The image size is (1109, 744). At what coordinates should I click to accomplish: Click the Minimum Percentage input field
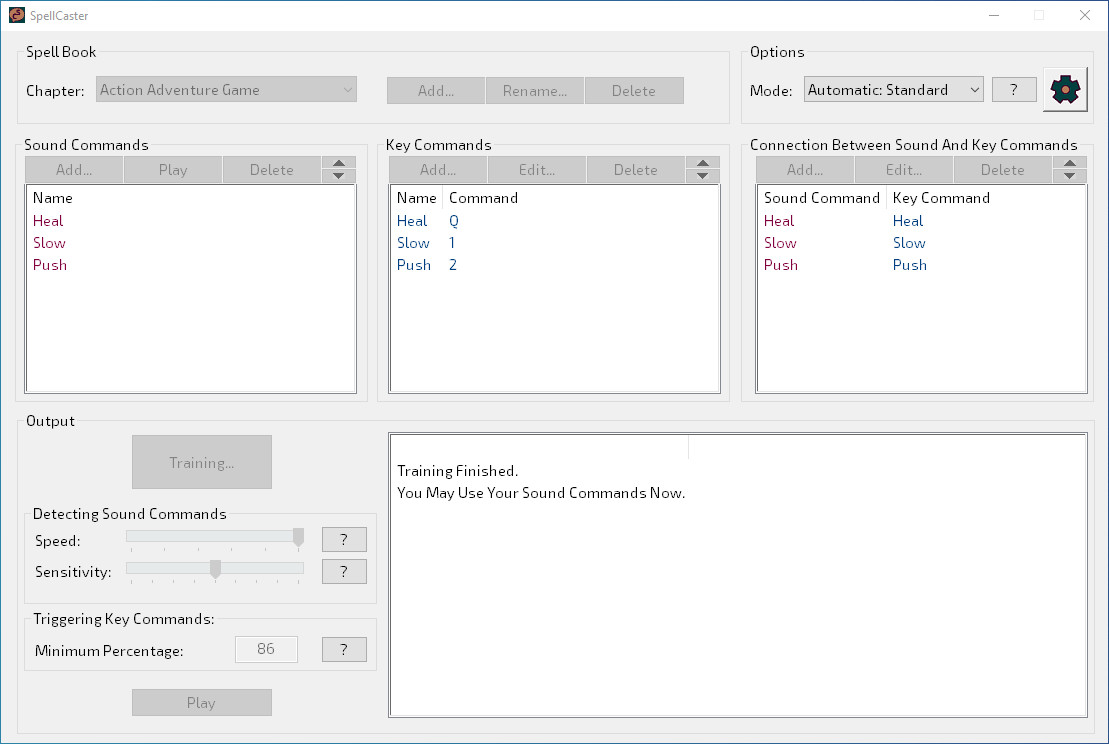click(x=266, y=649)
